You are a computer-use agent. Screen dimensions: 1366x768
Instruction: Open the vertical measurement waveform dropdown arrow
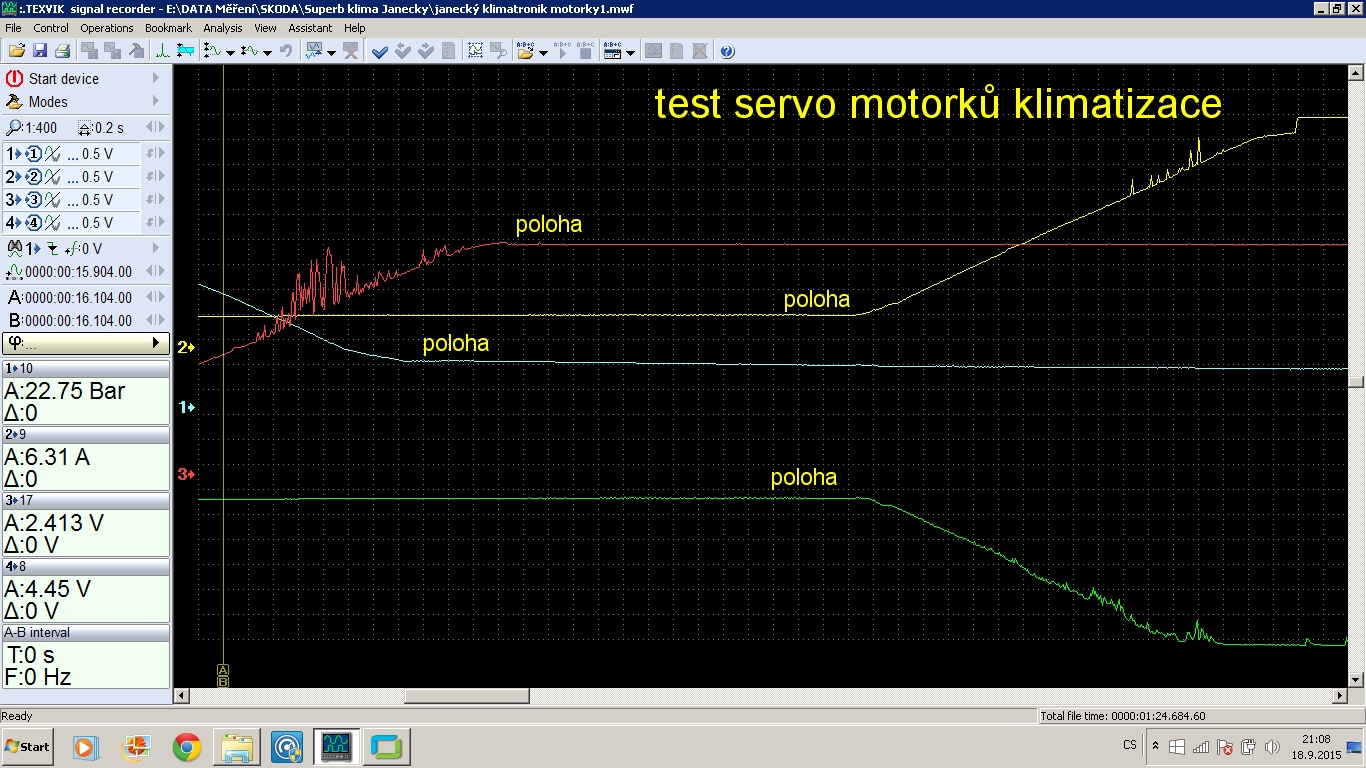click(230, 52)
